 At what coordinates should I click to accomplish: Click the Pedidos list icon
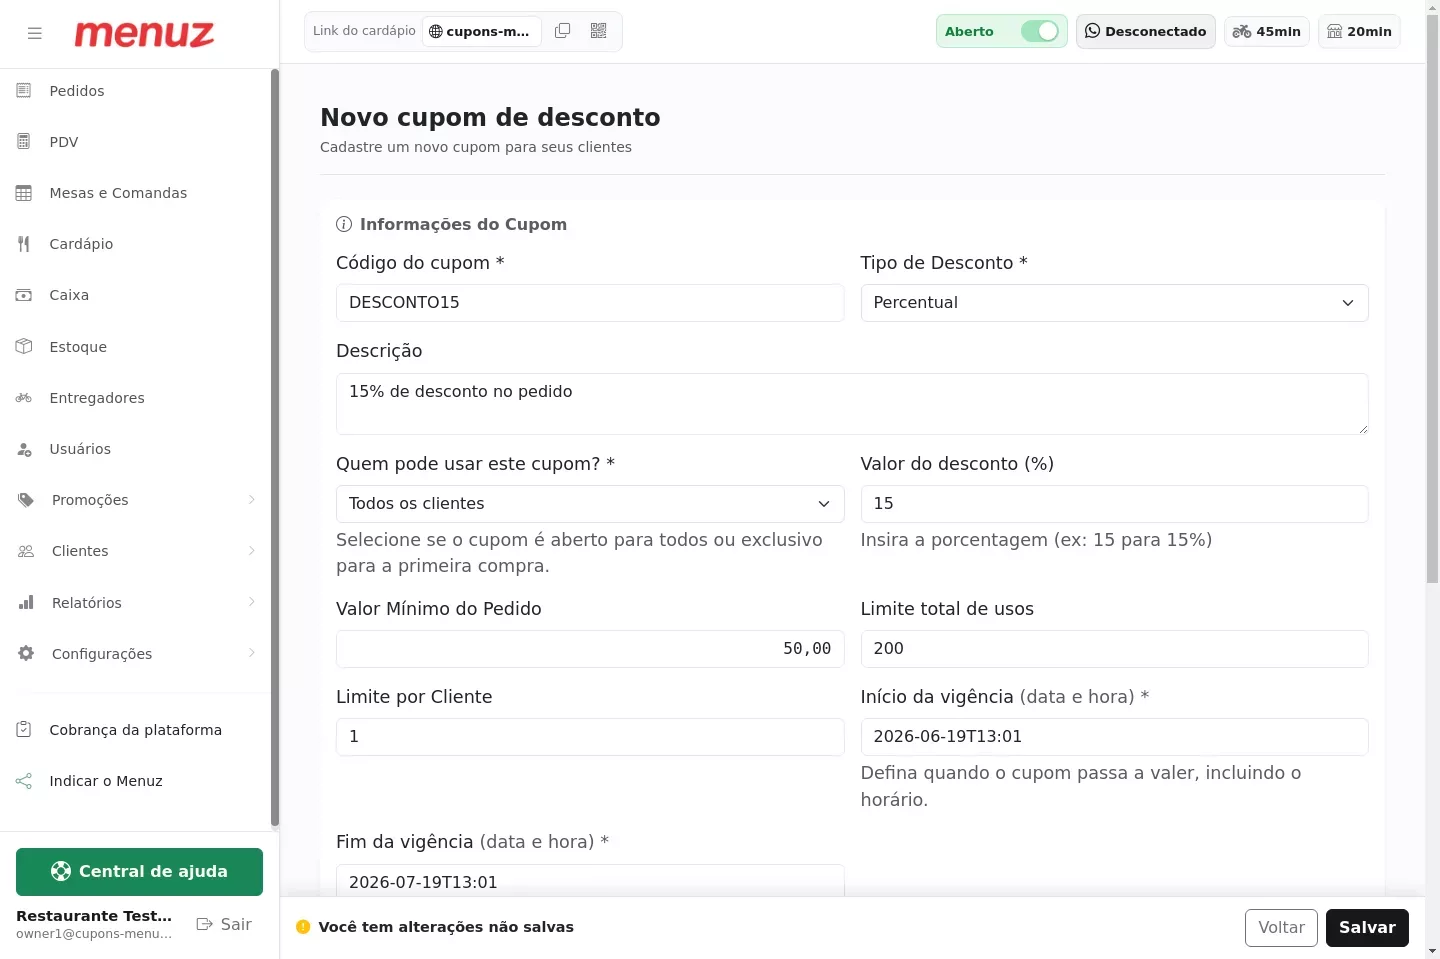[x=24, y=91]
